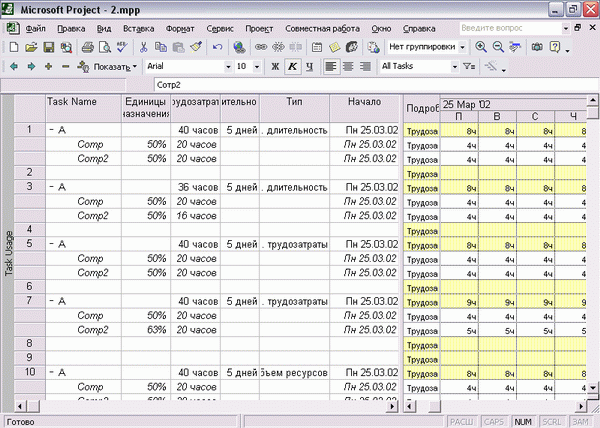Image resolution: width=600 pixels, height=428 pixels.
Task: Select row header number 7
Action: tap(29, 301)
